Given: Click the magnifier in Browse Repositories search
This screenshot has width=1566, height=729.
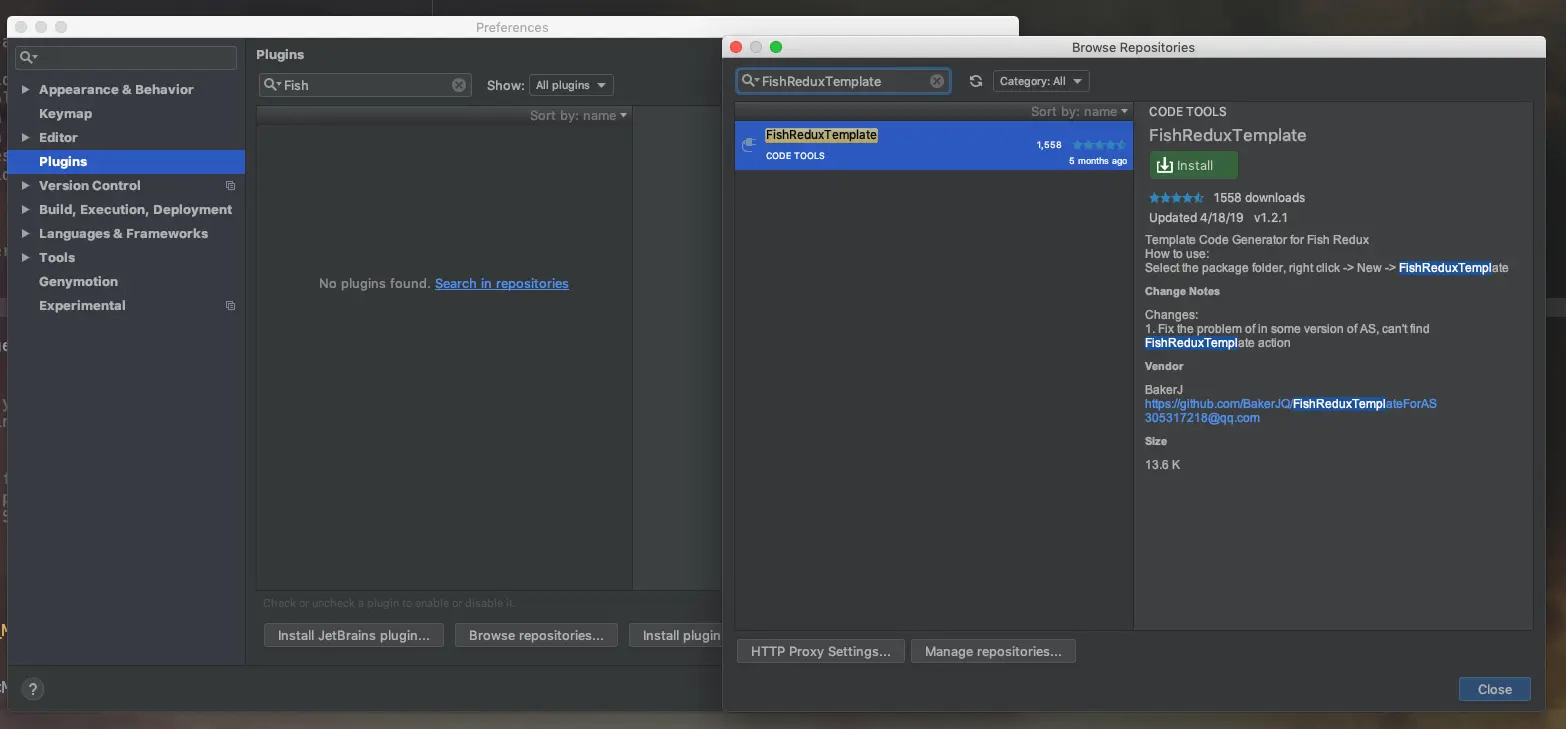Looking at the screenshot, I should (x=750, y=81).
